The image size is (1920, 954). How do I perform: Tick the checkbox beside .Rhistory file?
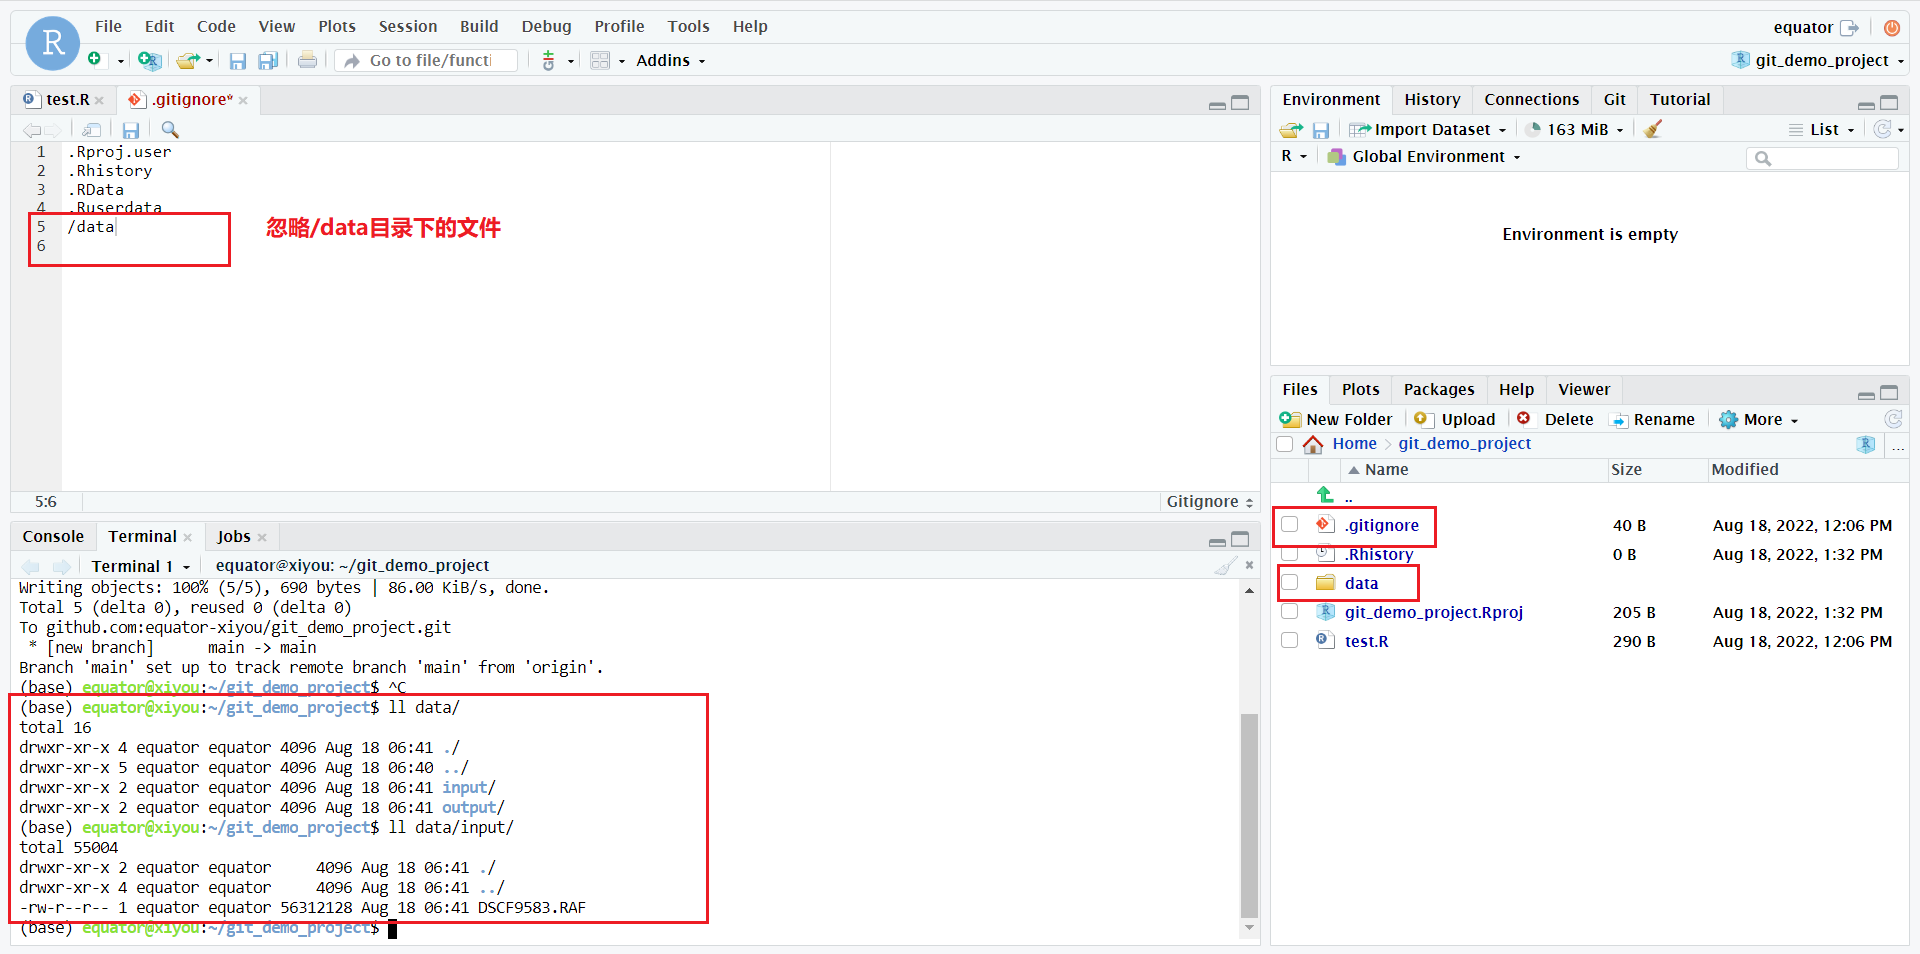pyautogui.click(x=1290, y=554)
